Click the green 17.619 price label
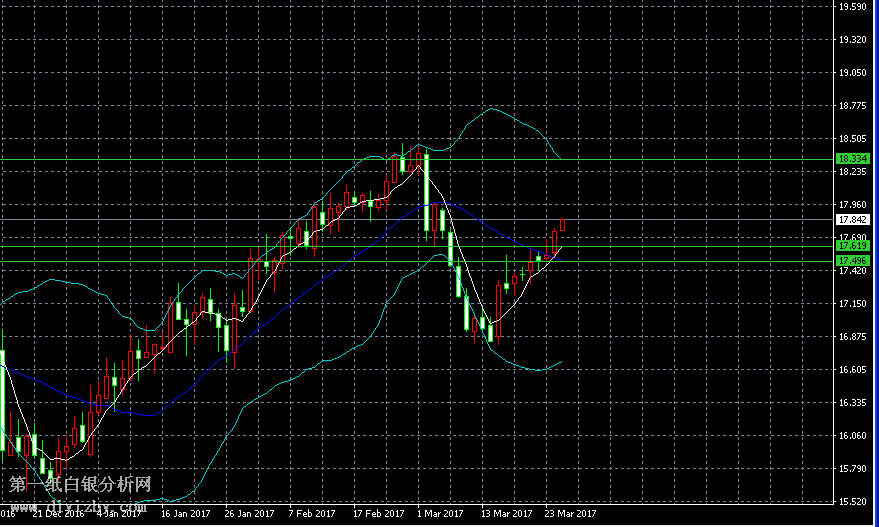 click(852, 246)
